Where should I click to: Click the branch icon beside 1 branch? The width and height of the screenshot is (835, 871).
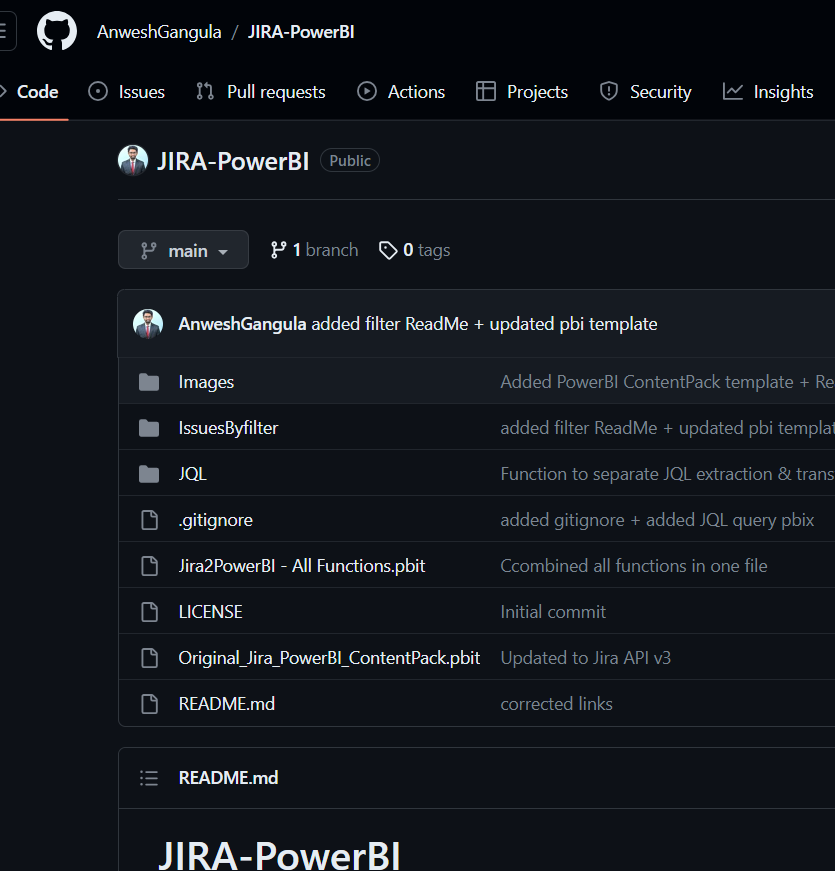(278, 251)
